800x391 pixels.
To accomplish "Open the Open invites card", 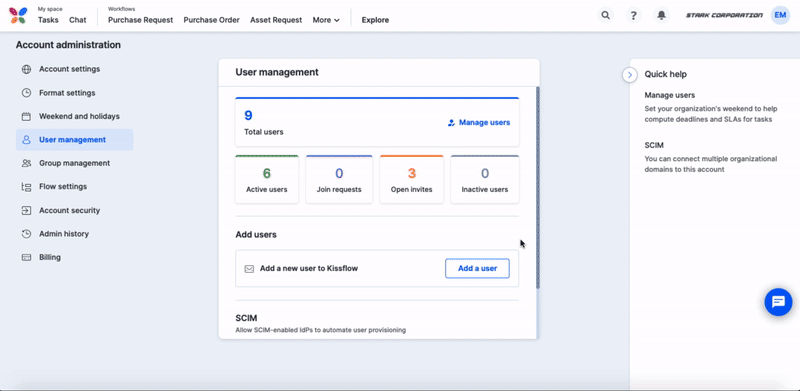I will coord(411,179).
